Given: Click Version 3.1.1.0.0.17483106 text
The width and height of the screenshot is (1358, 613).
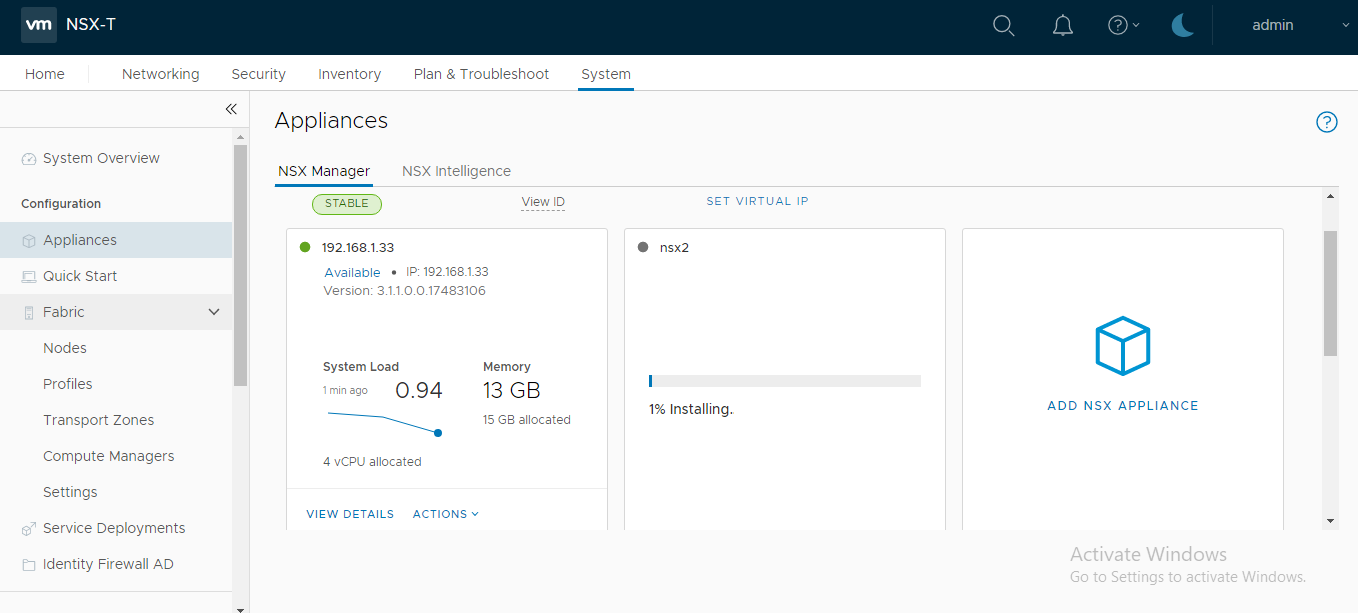Looking at the screenshot, I should [x=405, y=291].
